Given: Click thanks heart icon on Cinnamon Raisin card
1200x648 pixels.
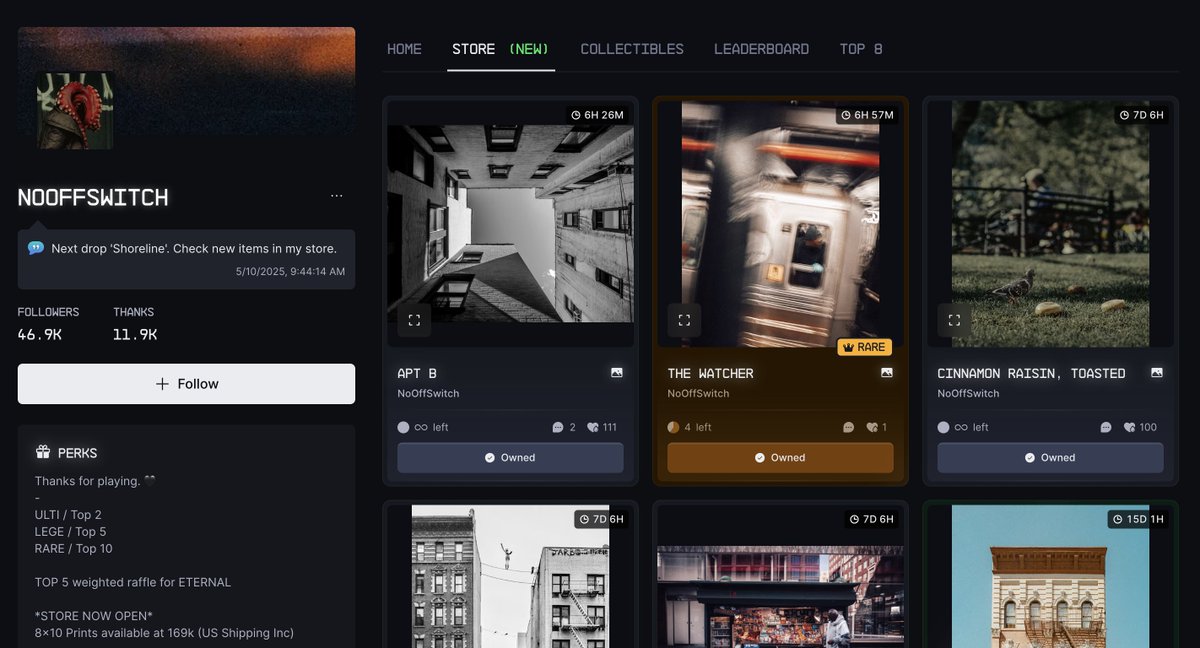Looking at the screenshot, I should click(x=1129, y=427).
